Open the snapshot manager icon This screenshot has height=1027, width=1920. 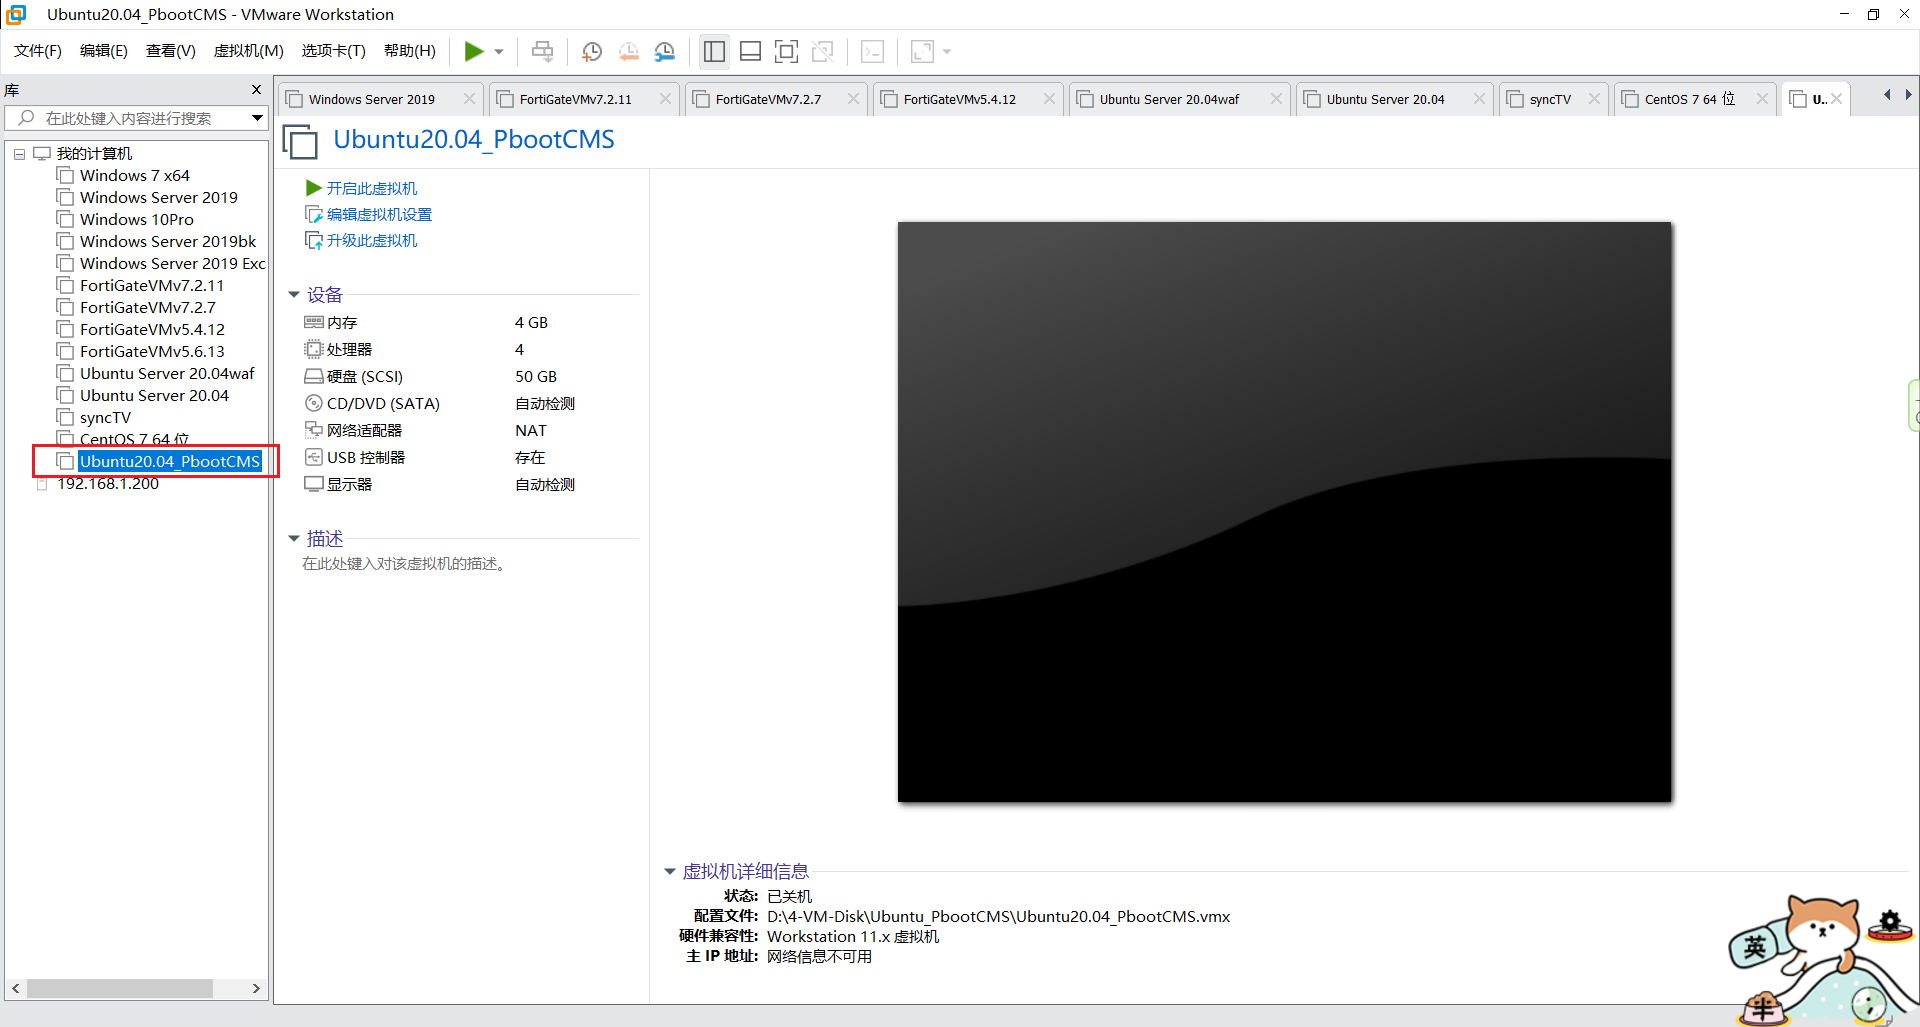[x=664, y=51]
